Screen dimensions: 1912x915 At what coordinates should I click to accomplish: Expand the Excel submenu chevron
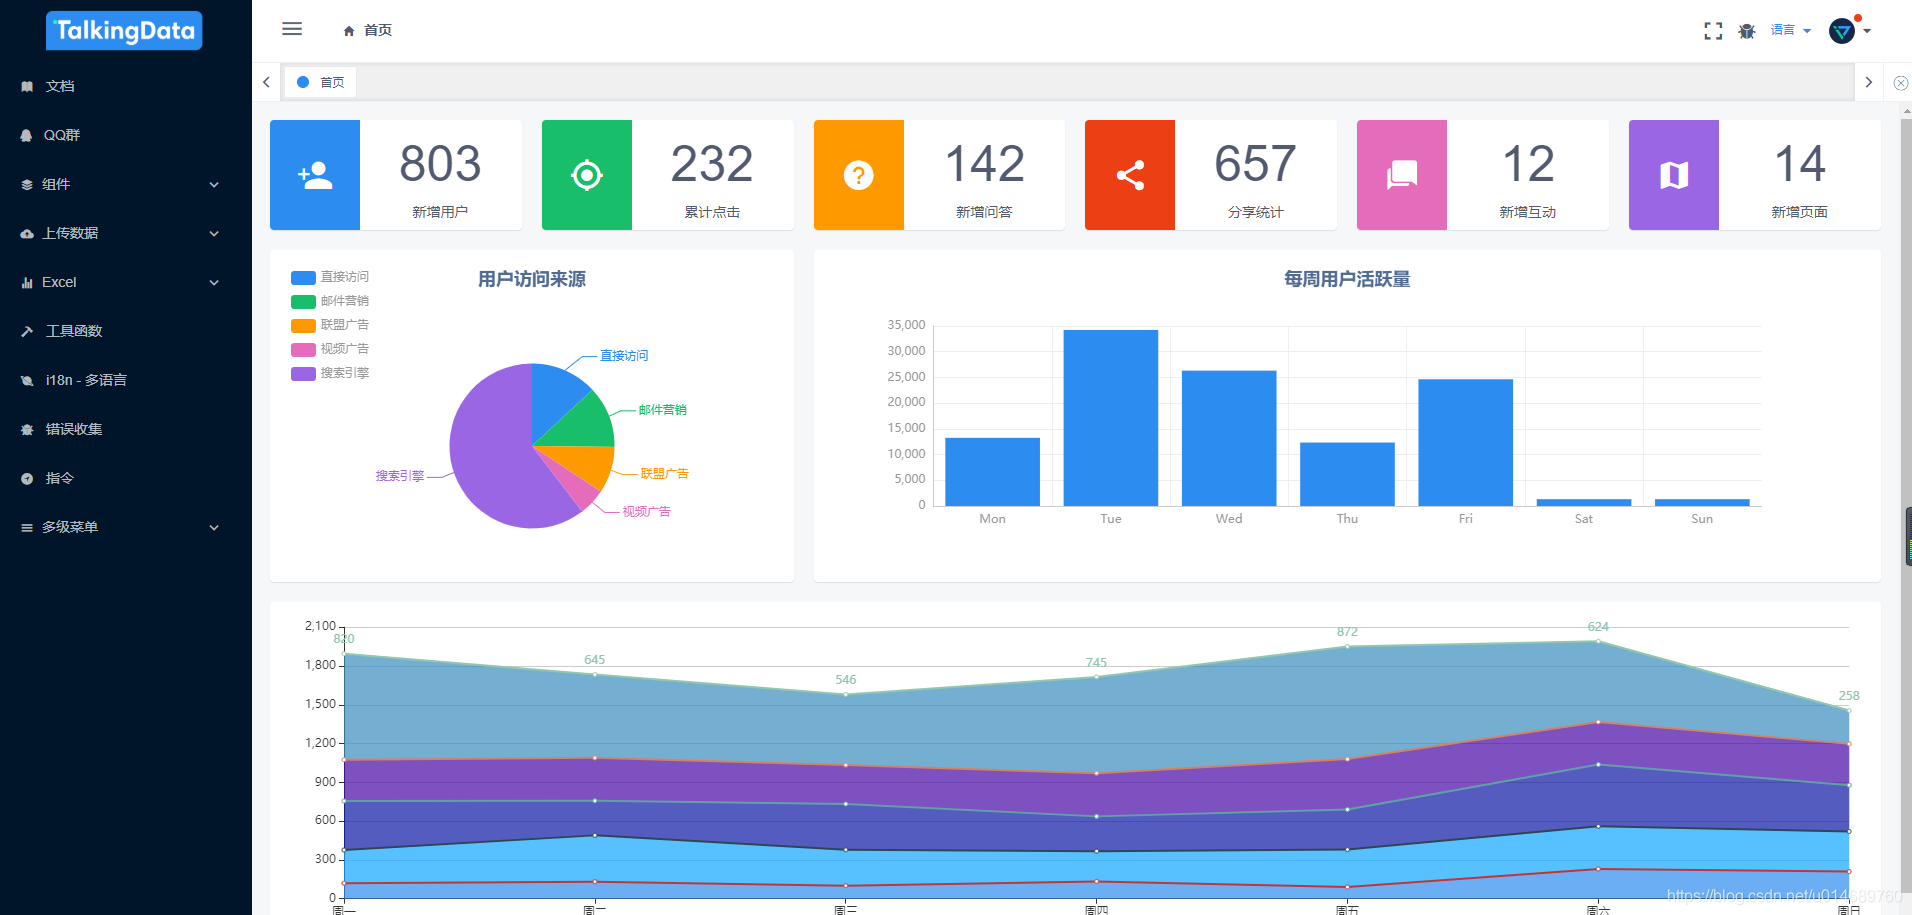214,283
